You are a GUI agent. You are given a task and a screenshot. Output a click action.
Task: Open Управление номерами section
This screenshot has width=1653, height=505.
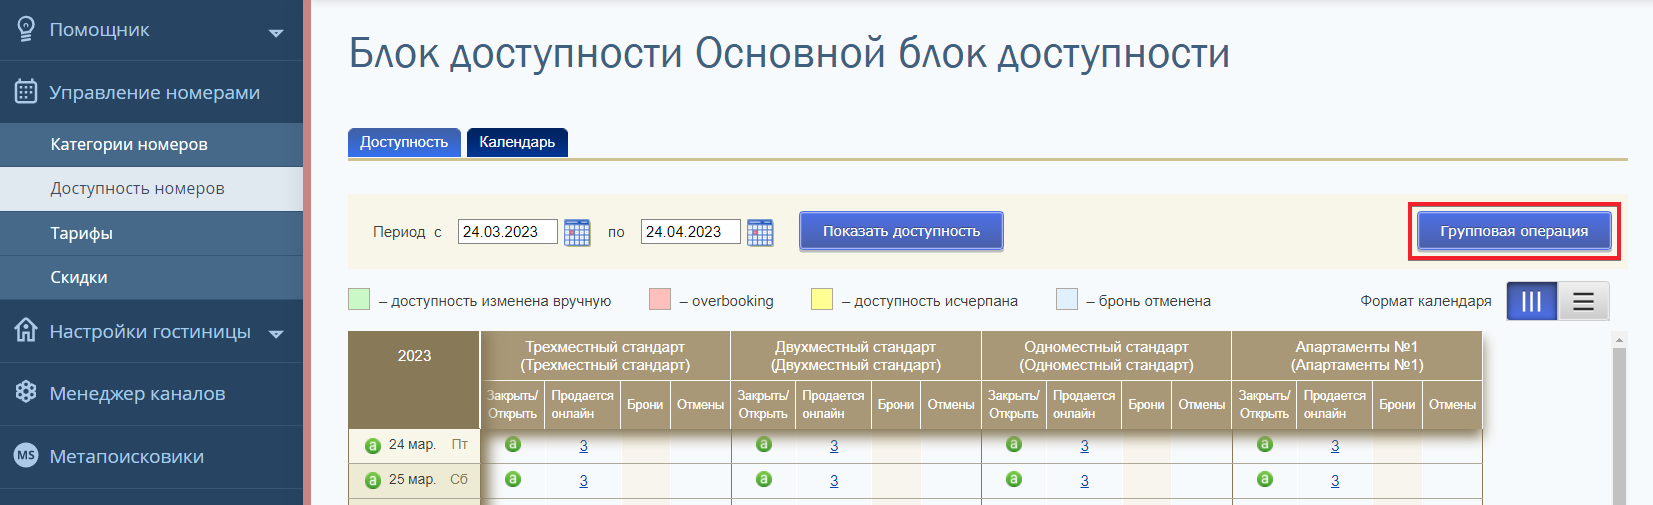[x=151, y=92]
